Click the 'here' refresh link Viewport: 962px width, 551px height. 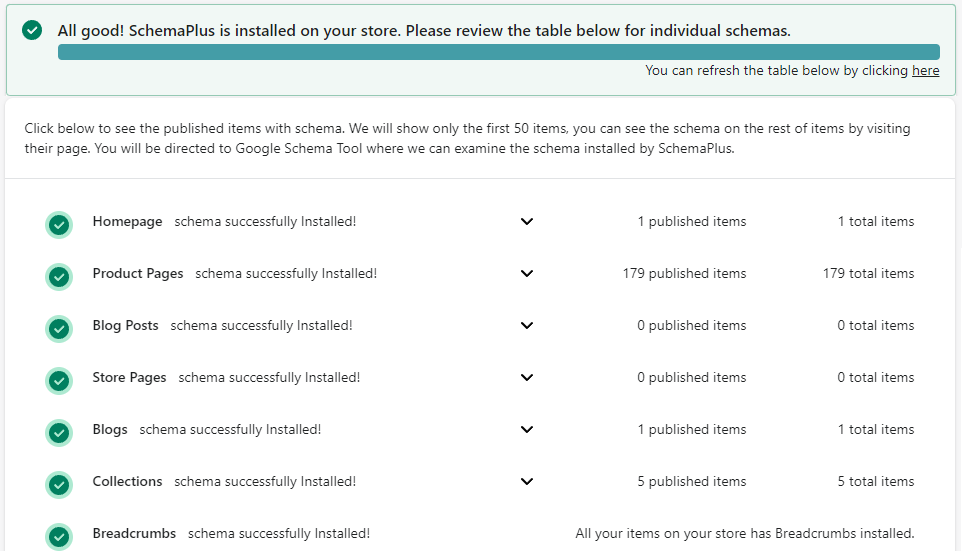tap(925, 71)
